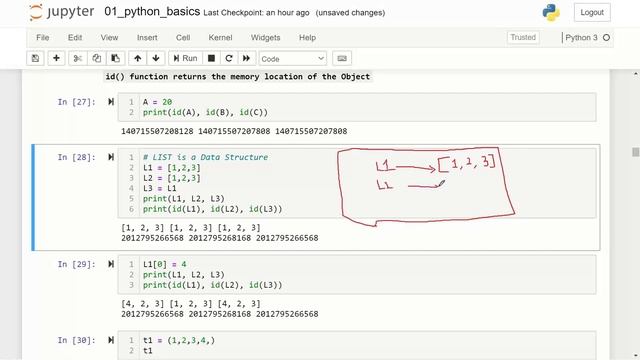Click the page vertical scrollbar thumb

[x=635, y=152]
